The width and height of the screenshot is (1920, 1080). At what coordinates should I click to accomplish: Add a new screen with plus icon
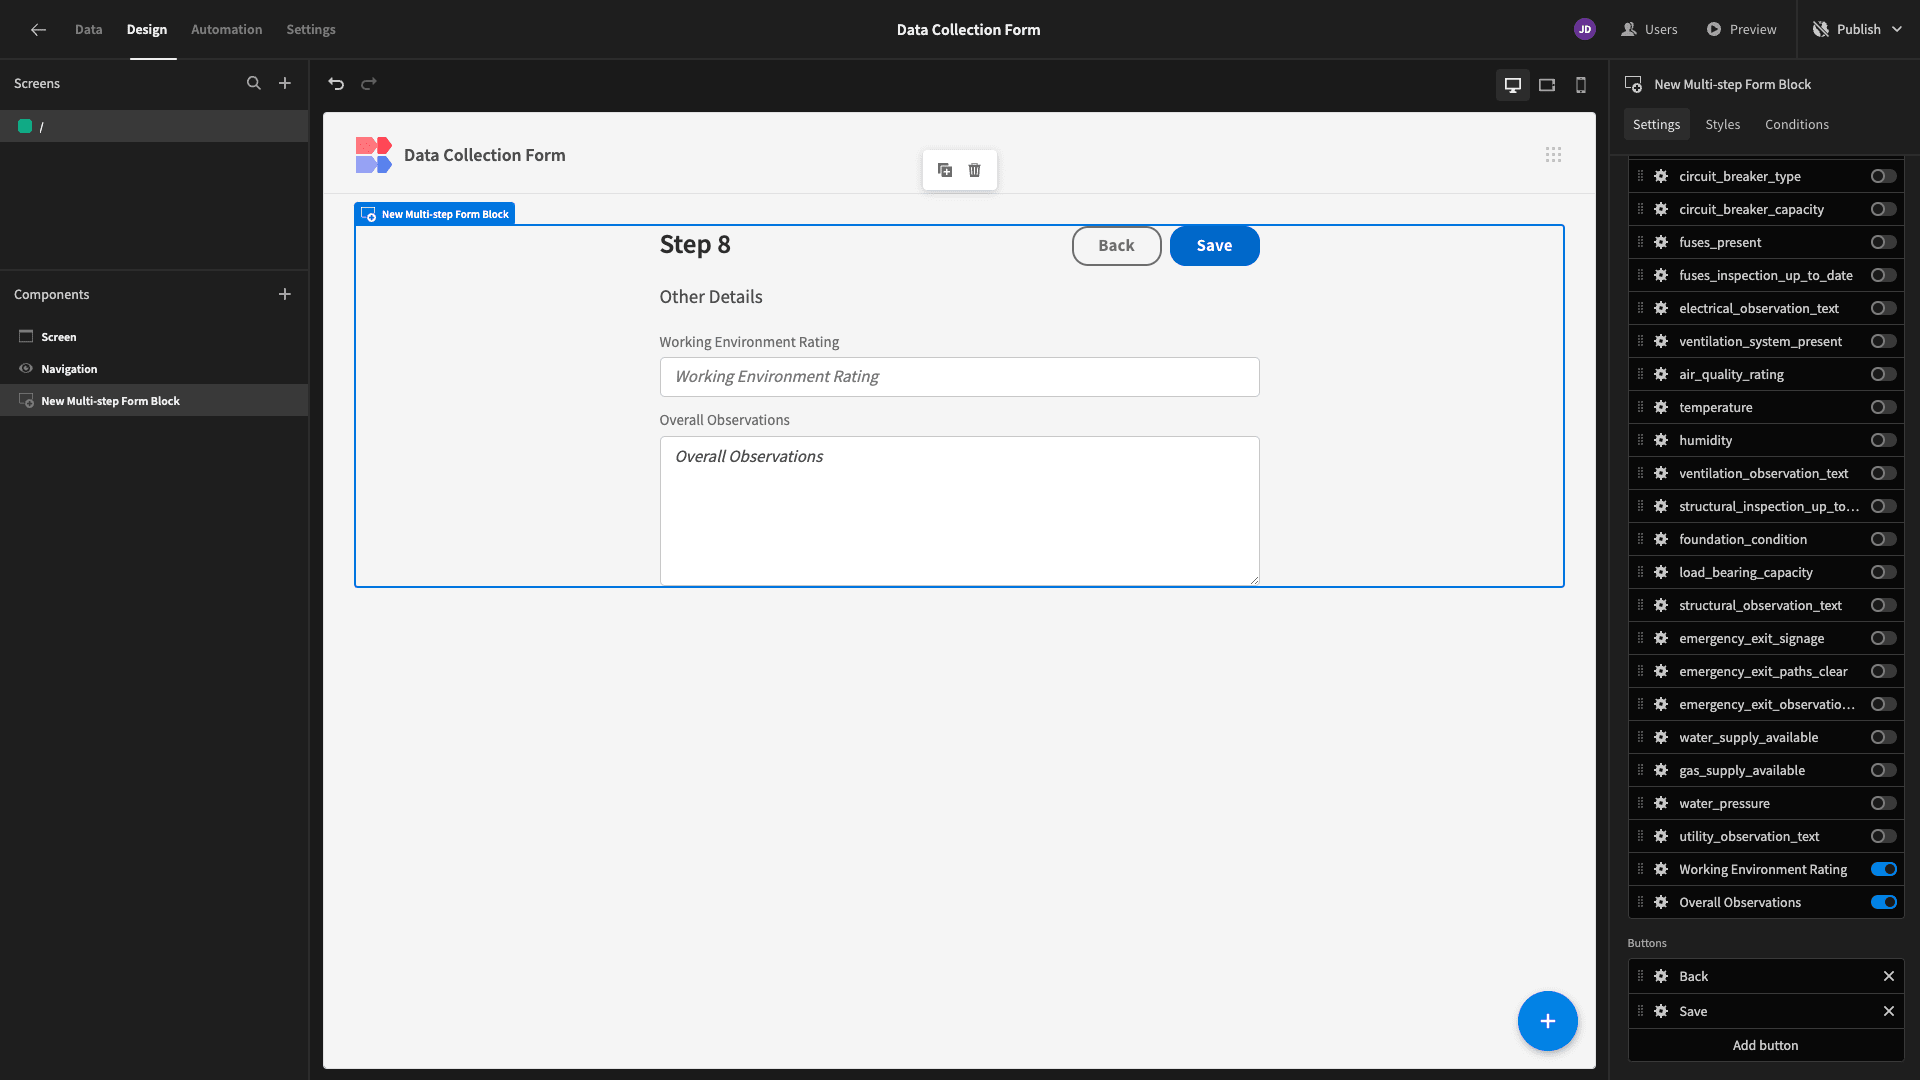[x=285, y=83]
